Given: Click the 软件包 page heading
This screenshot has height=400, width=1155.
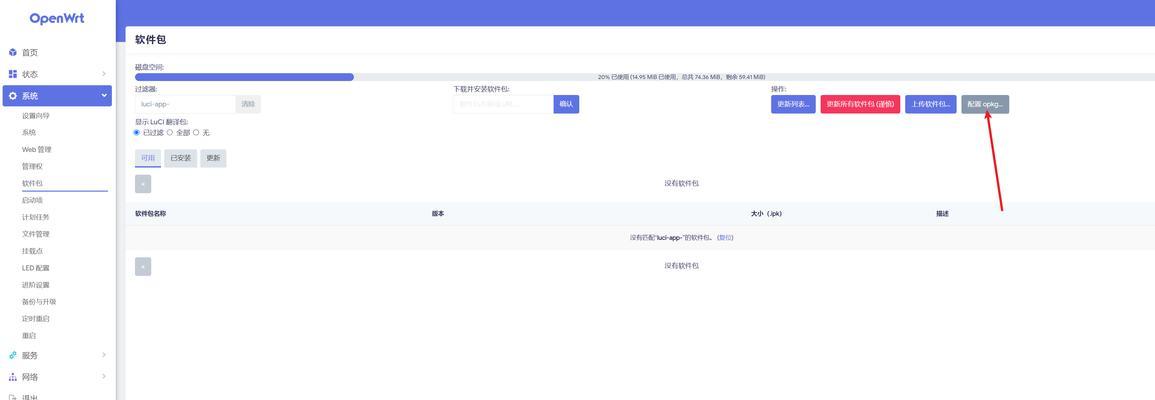Looking at the screenshot, I should (x=150, y=40).
